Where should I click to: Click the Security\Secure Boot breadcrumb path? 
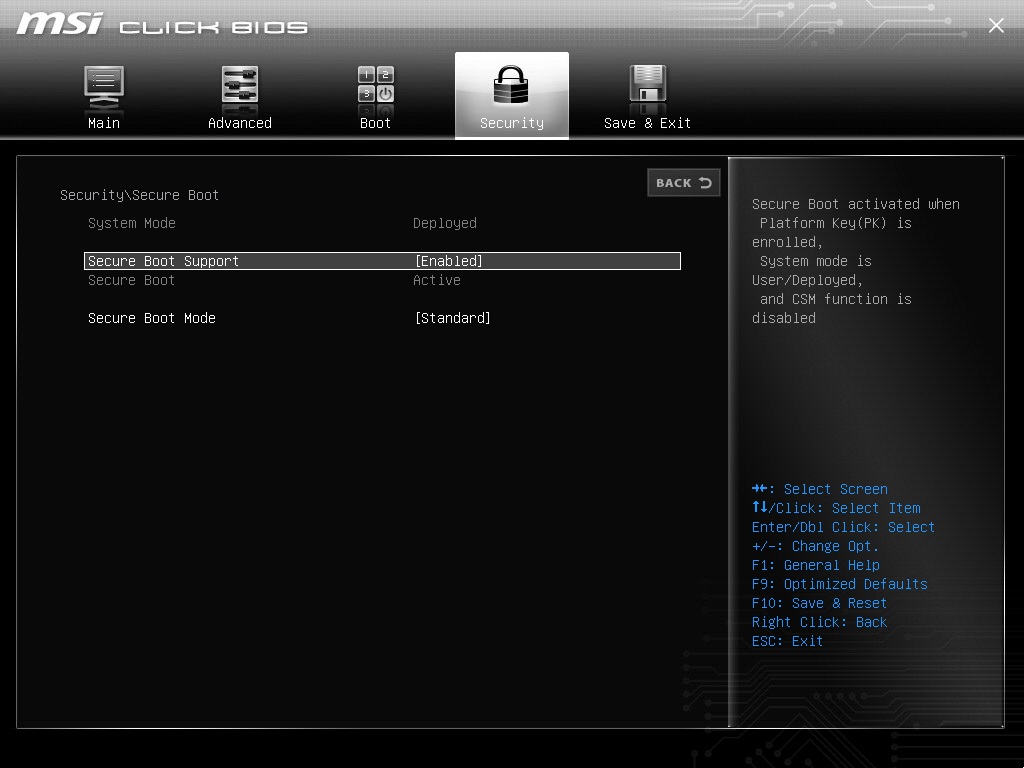coord(139,195)
